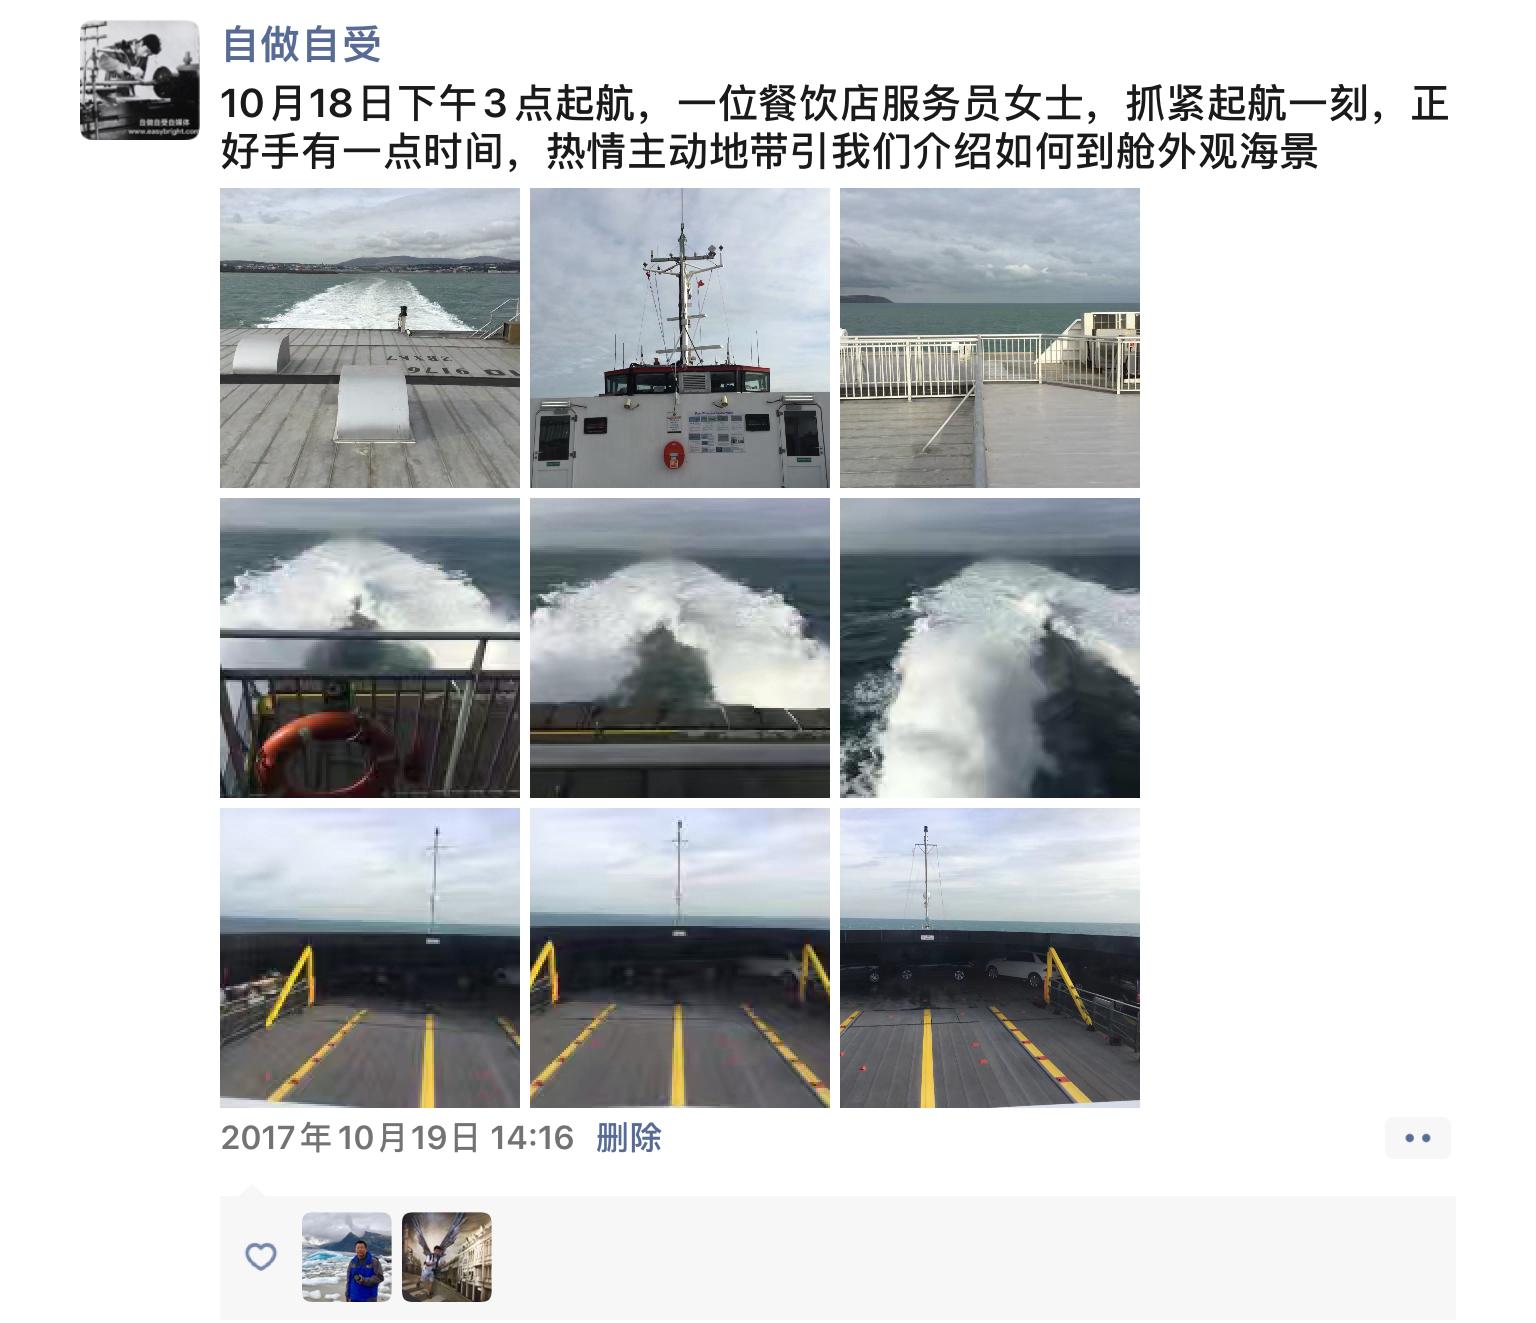
Task: Open the middle-row right wake photo
Action: coord(990,648)
